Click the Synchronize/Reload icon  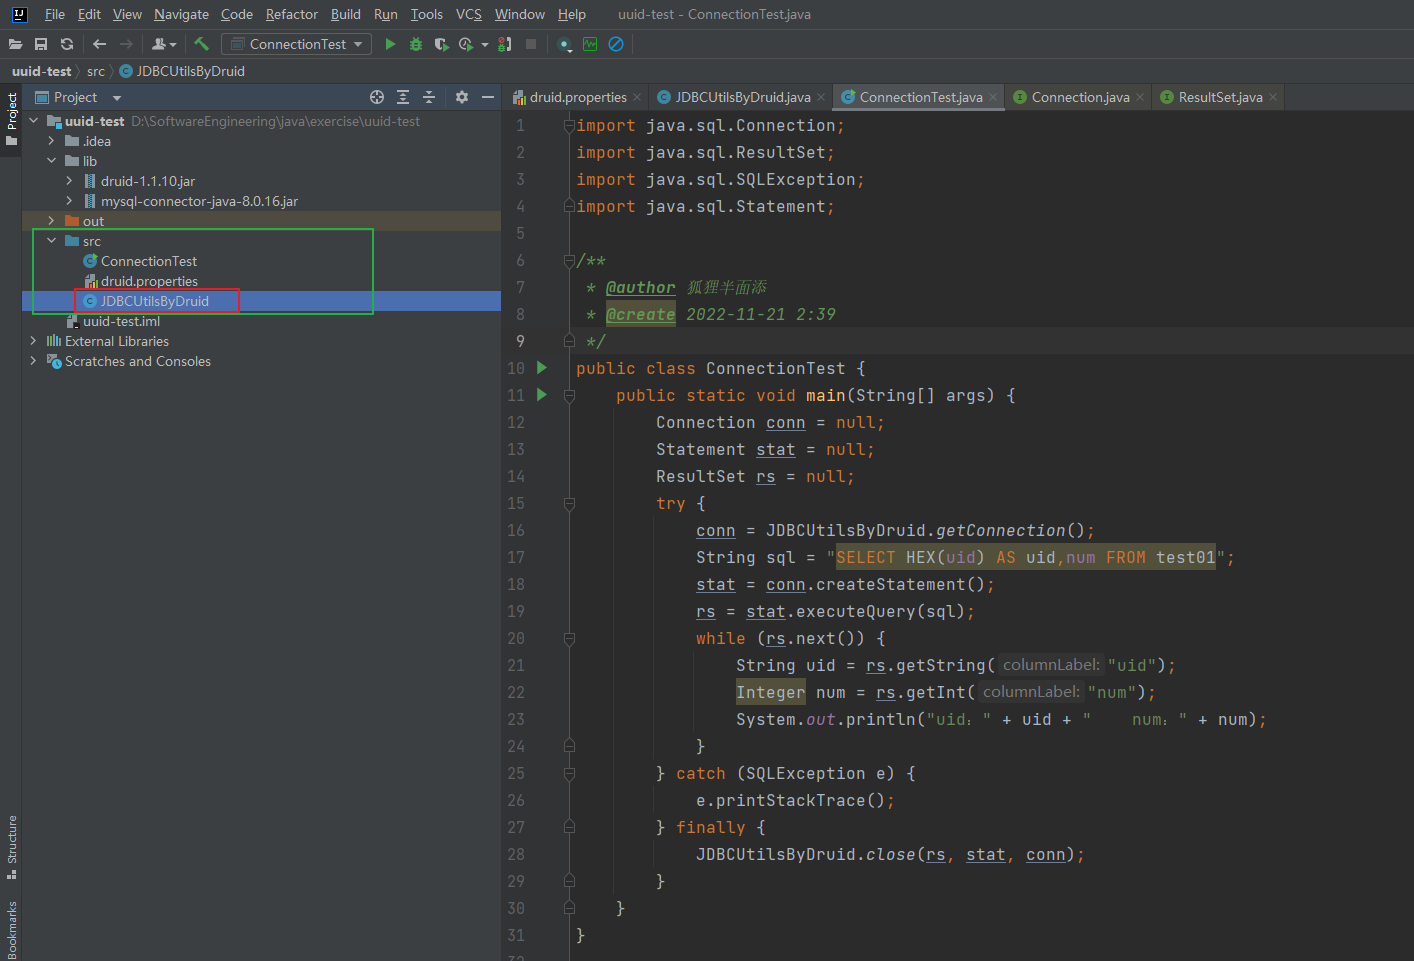(x=67, y=44)
